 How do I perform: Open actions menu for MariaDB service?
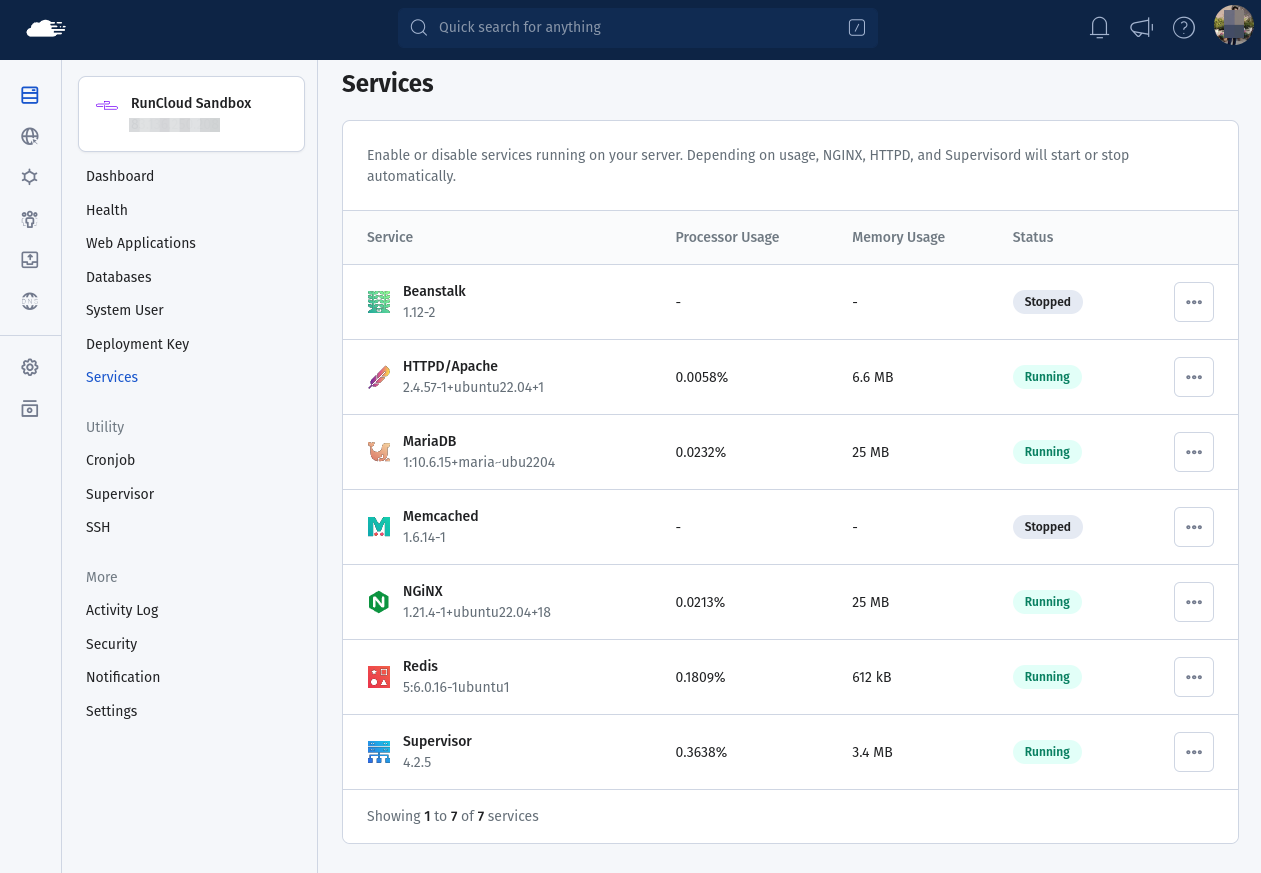point(1193,452)
